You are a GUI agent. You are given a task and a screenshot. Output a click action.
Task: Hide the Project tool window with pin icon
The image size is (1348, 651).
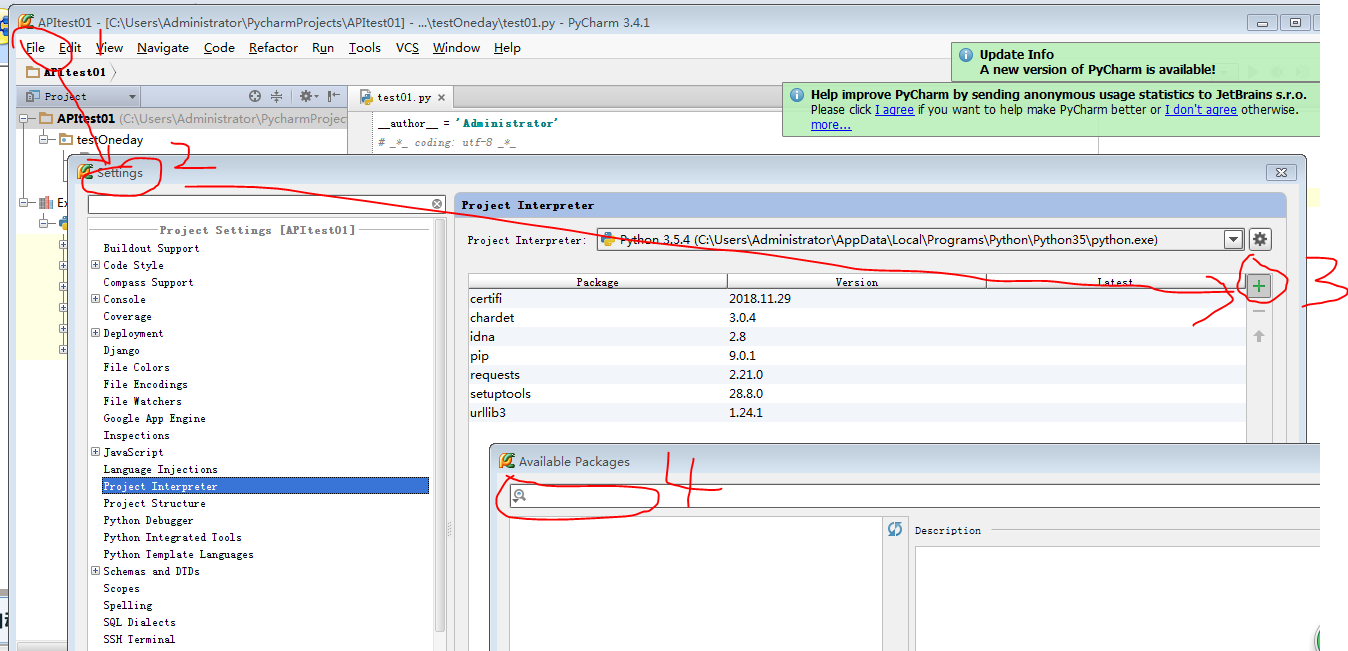(334, 96)
